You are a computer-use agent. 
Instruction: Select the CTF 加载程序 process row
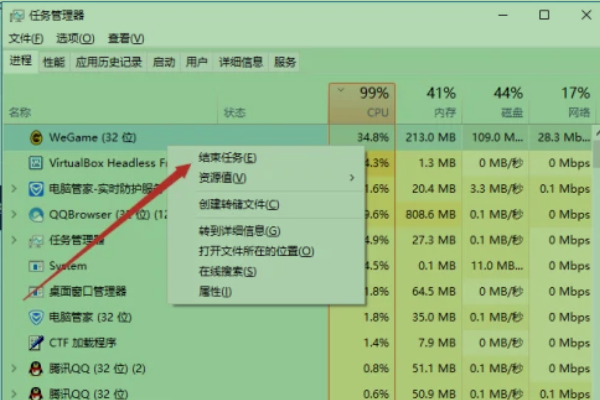298,343
